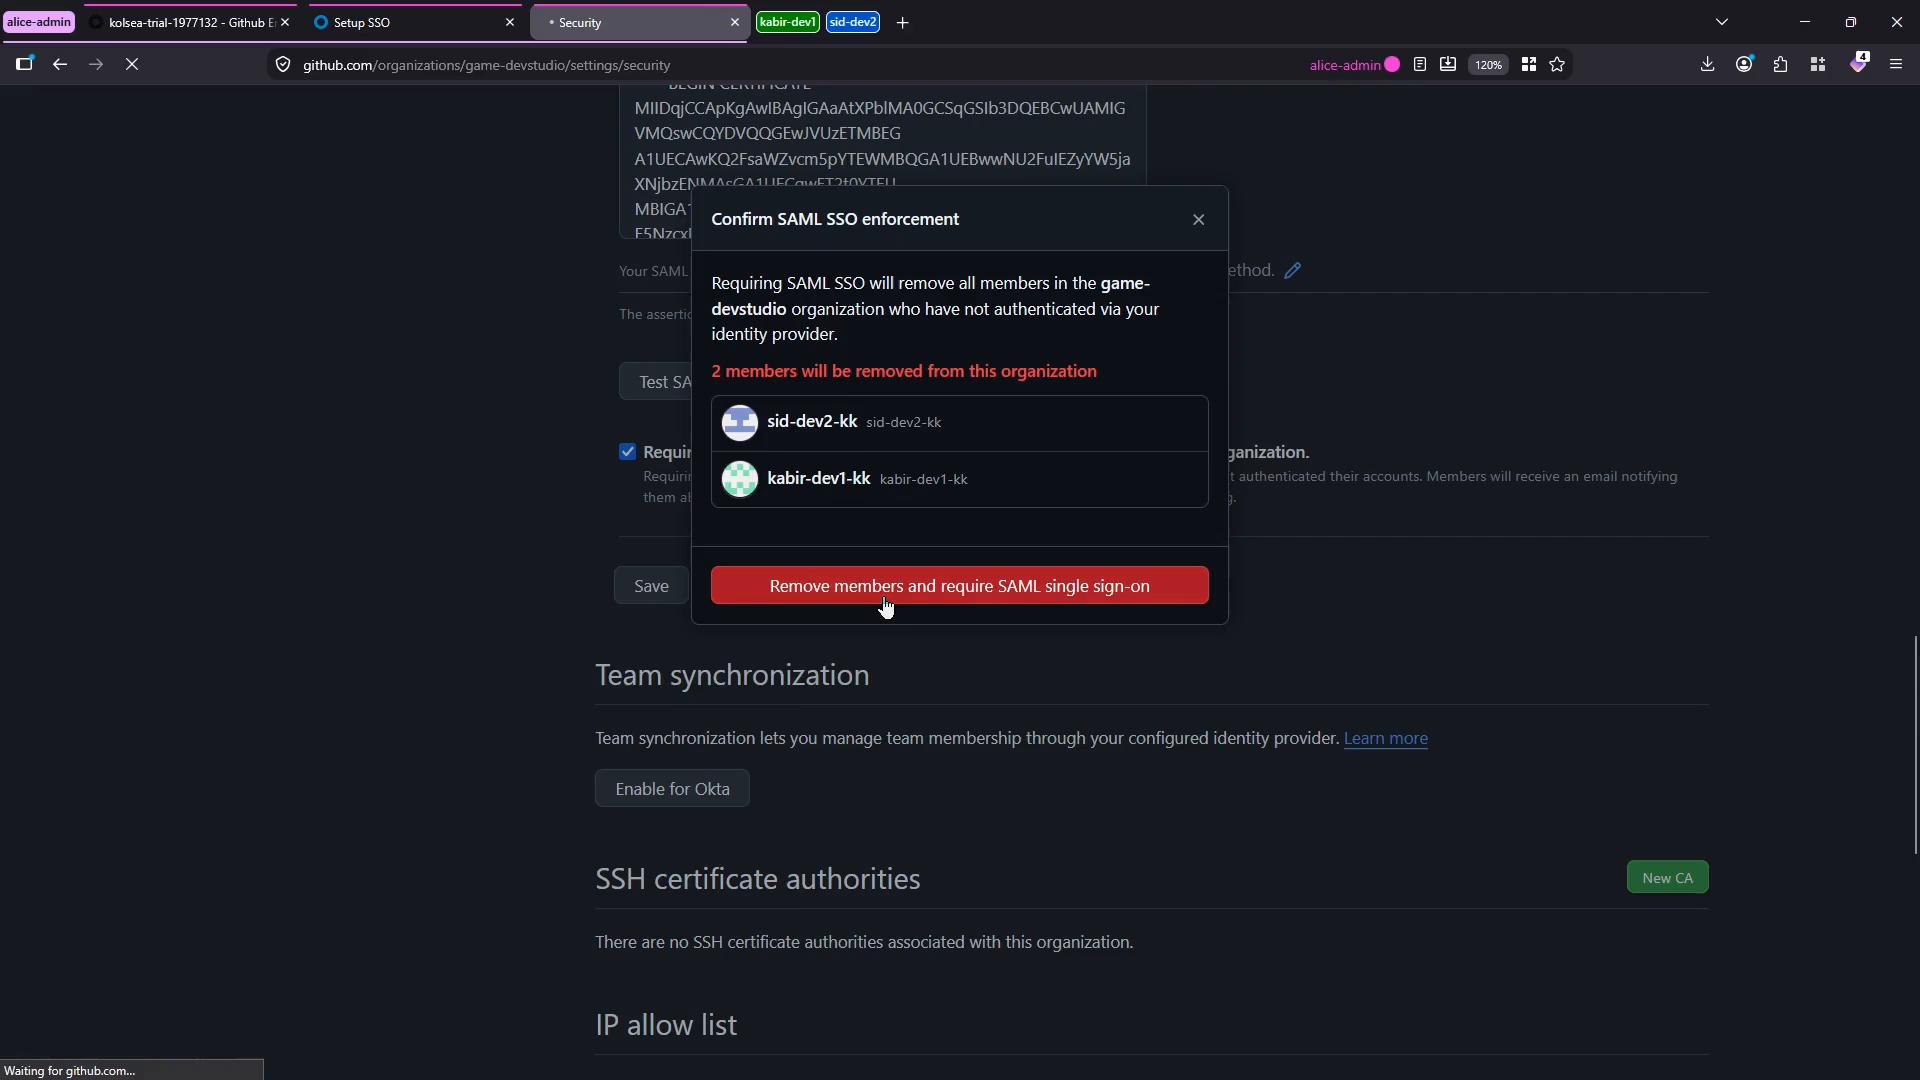
Task: Open the Learn more link for team synchronization
Action: click(x=1385, y=738)
